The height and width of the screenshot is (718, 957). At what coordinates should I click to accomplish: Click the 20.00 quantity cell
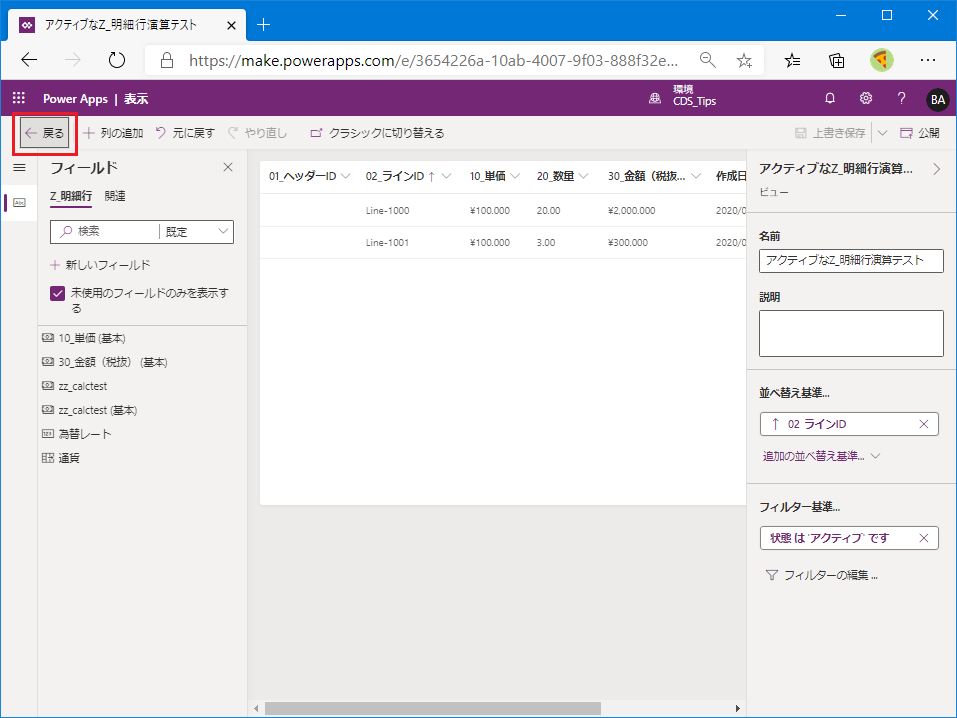pyautogui.click(x=548, y=211)
